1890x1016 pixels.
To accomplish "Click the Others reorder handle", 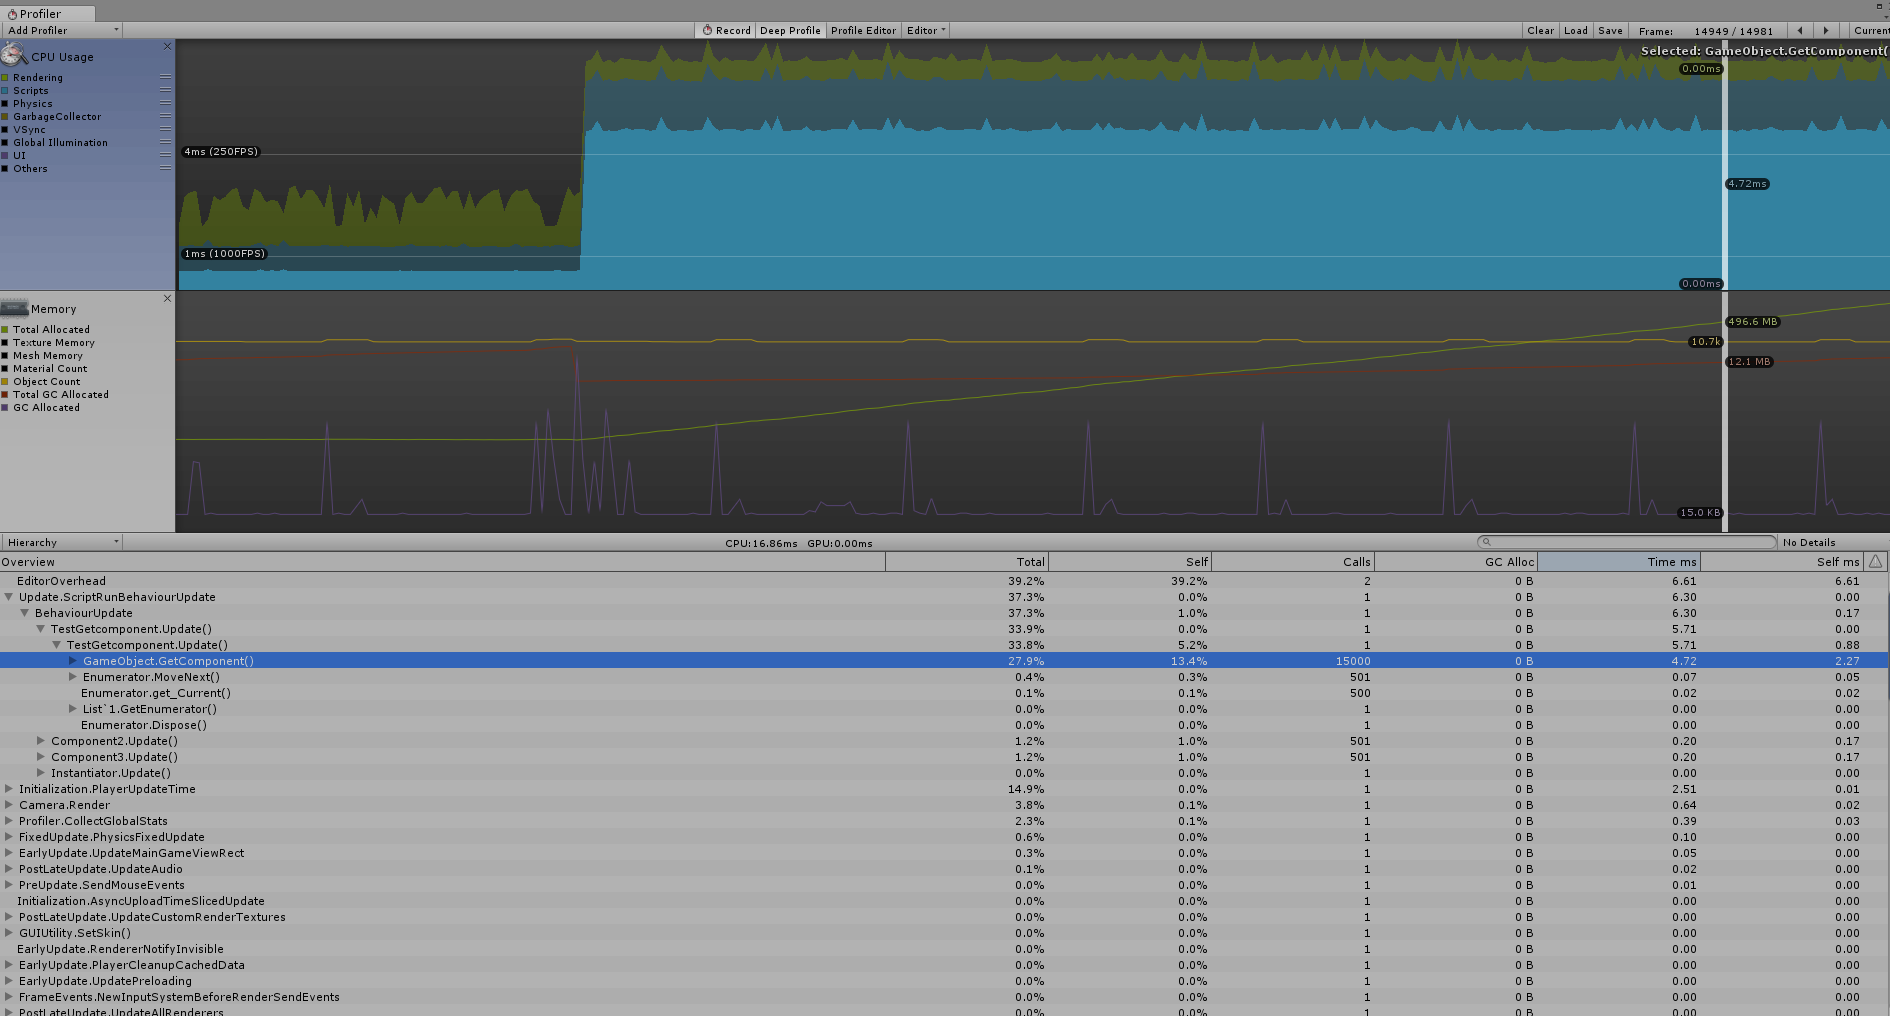I will 165,168.
